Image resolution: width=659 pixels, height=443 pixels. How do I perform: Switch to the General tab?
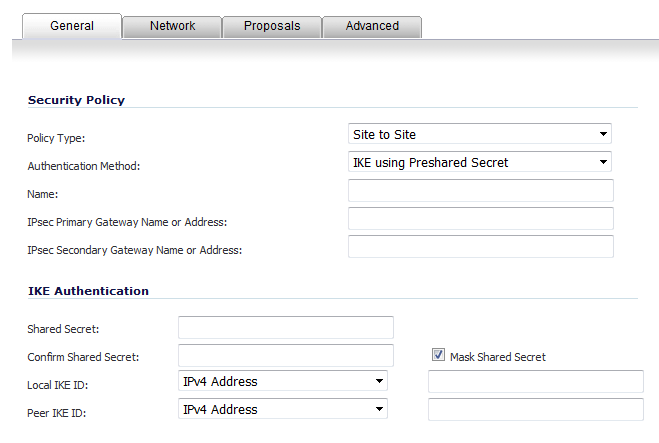pyautogui.click(x=72, y=26)
